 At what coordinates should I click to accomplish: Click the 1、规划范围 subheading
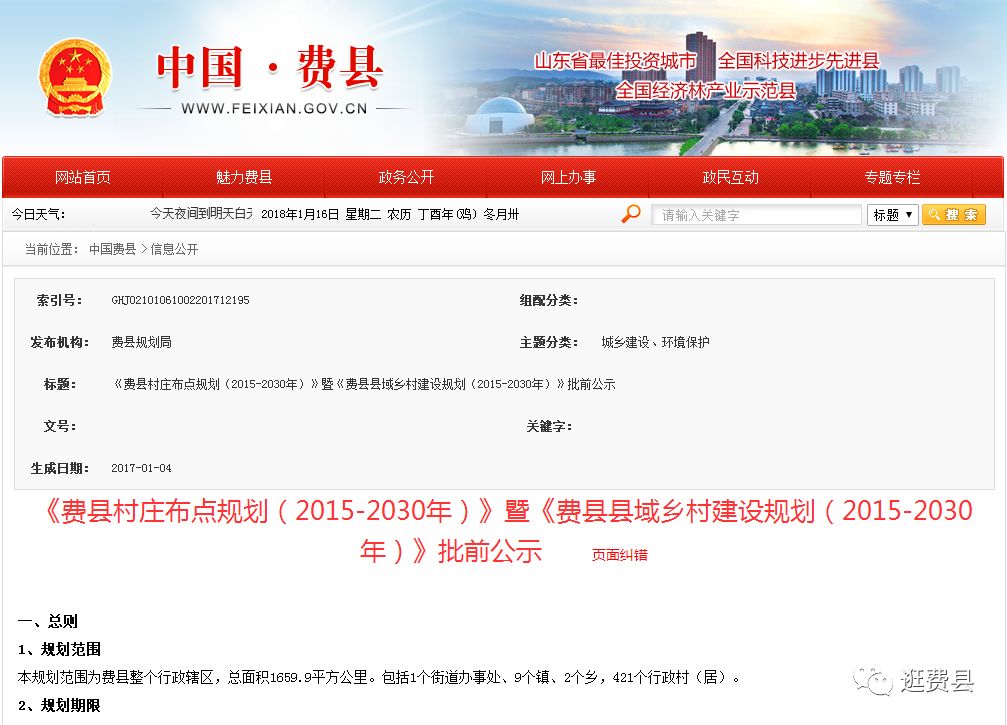point(59,649)
